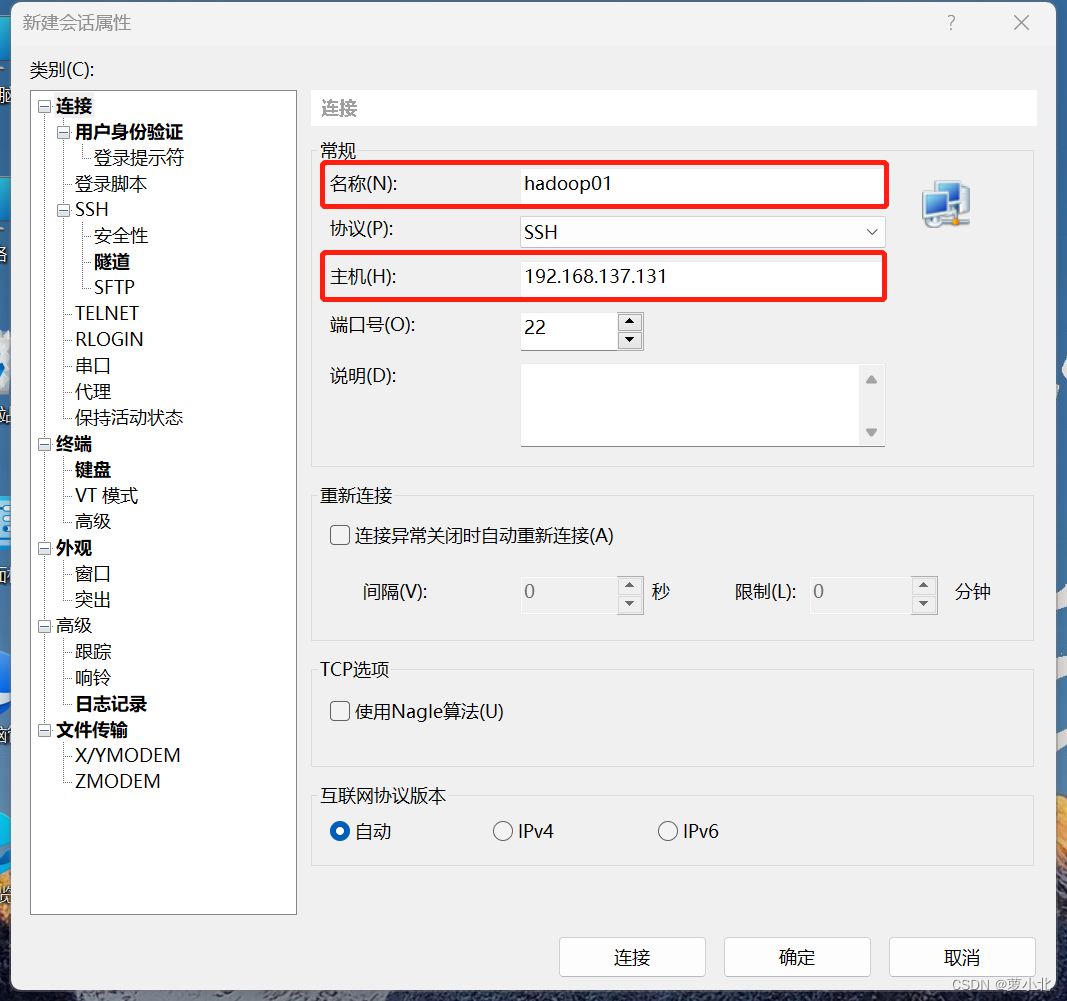Close the new session properties dialog
This screenshot has width=1067, height=1001.
(1021, 23)
